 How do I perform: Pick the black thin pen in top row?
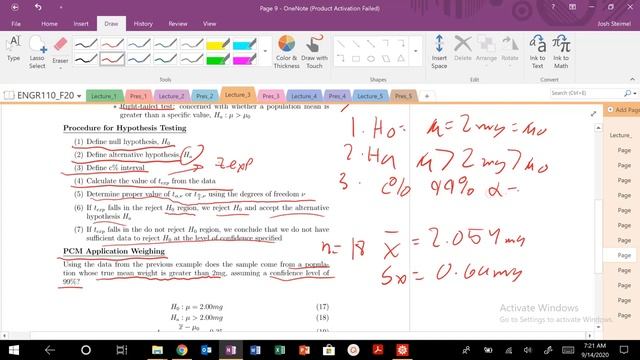click(86, 44)
